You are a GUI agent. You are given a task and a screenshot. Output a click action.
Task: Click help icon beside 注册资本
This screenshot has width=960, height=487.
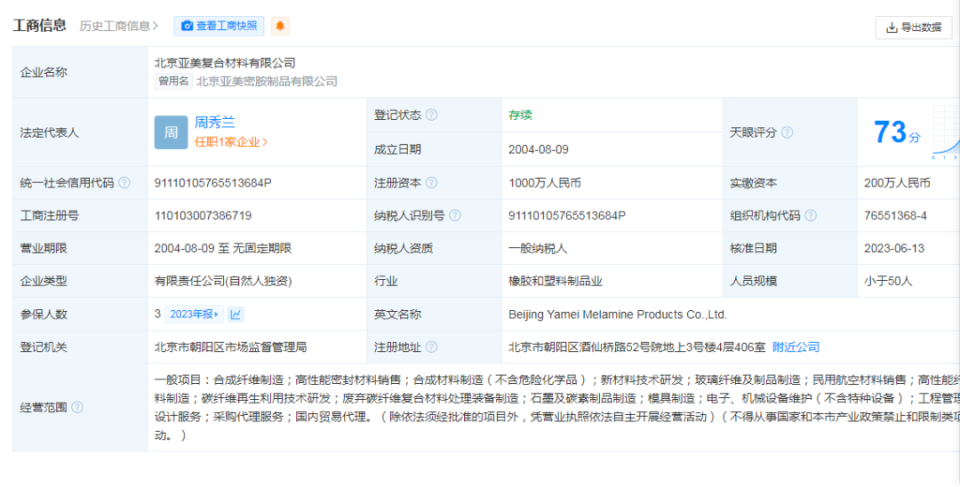[432, 183]
